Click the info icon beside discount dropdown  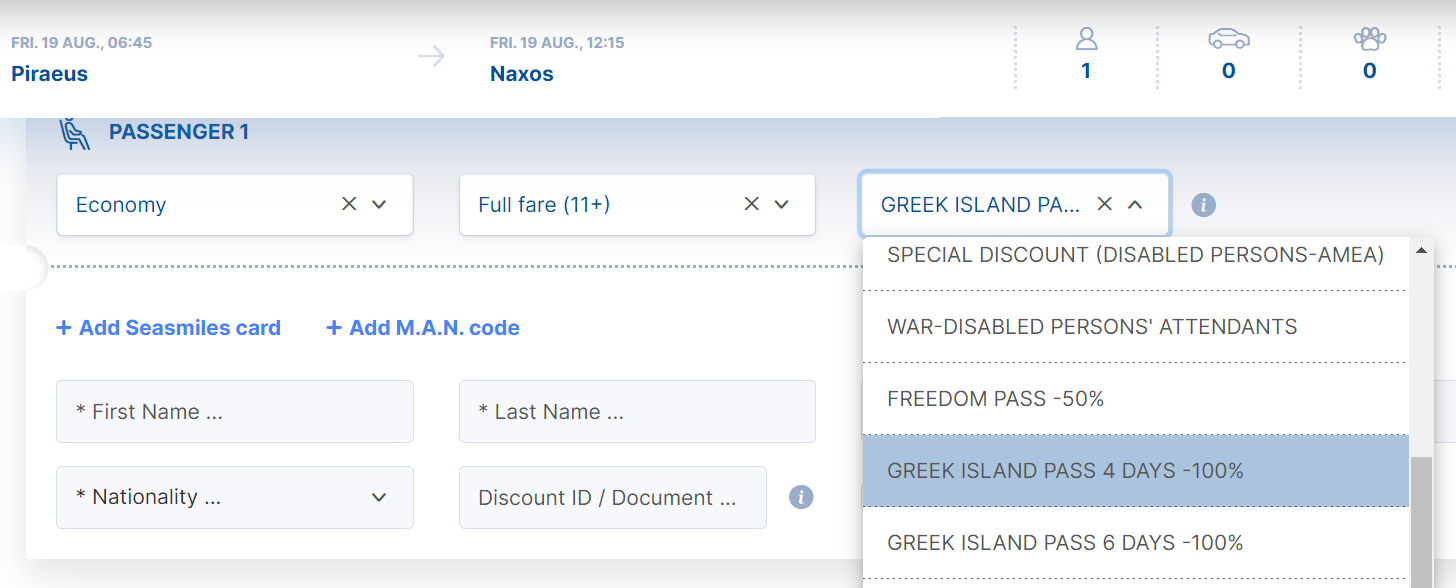coord(1204,205)
